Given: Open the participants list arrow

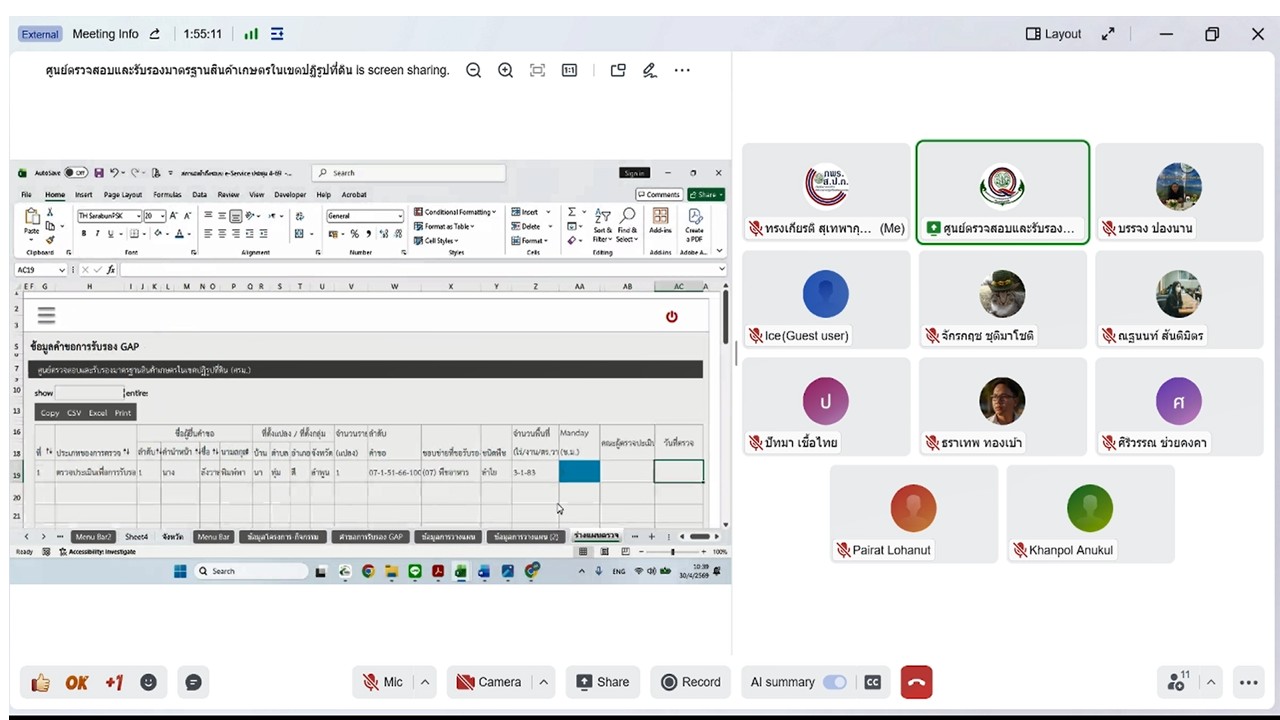Looking at the screenshot, I should click(x=1211, y=682).
